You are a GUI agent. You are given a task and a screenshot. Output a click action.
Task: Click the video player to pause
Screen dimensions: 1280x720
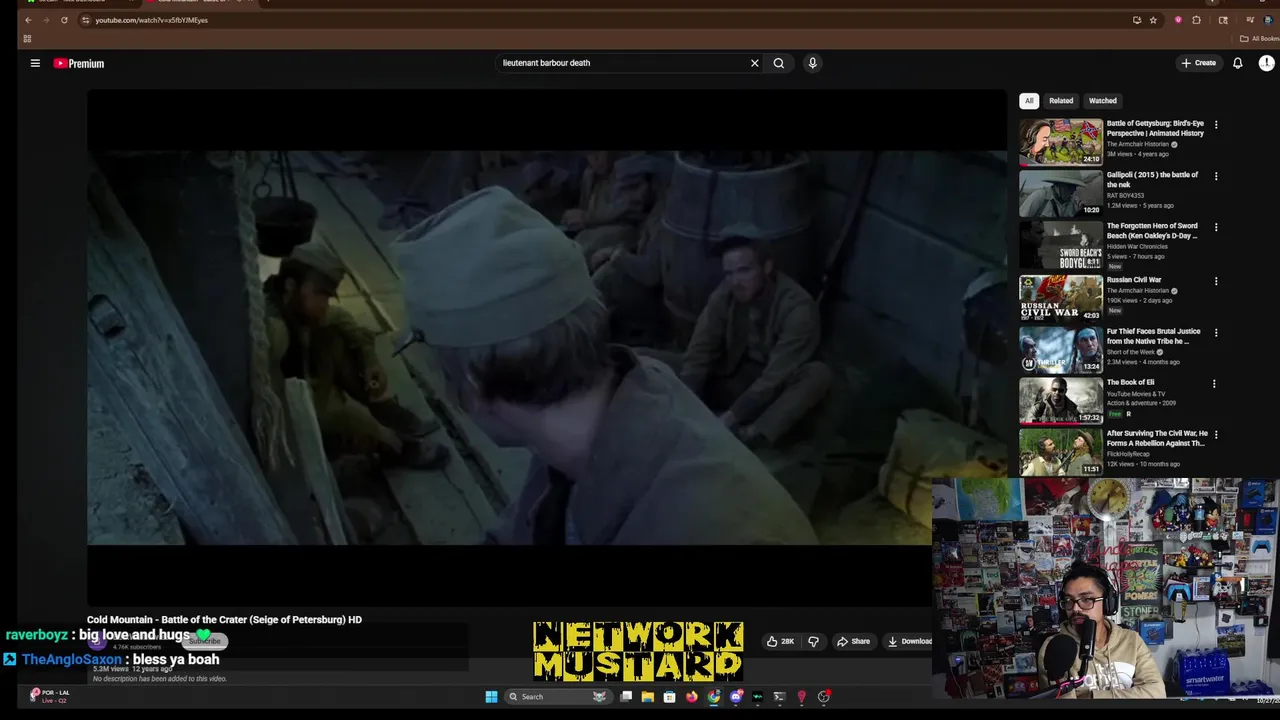coord(547,347)
